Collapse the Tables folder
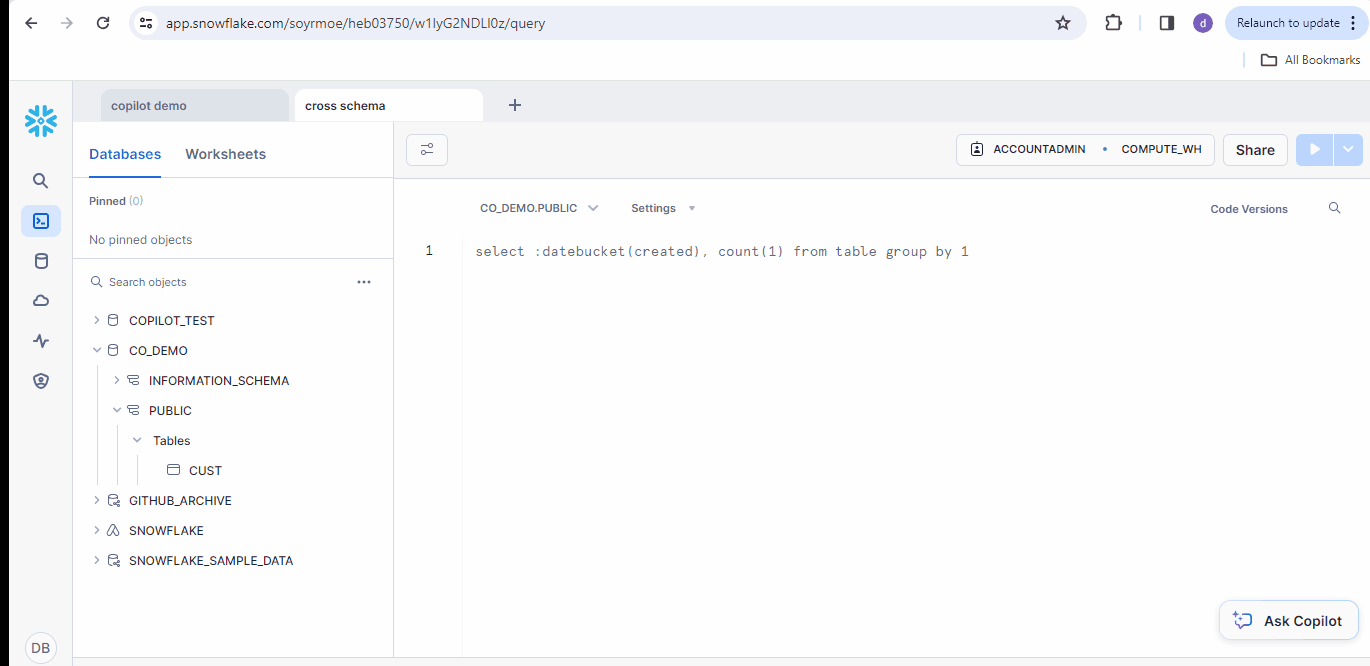Image resolution: width=1370 pixels, height=666 pixels. pyautogui.click(x=137, y=441)
